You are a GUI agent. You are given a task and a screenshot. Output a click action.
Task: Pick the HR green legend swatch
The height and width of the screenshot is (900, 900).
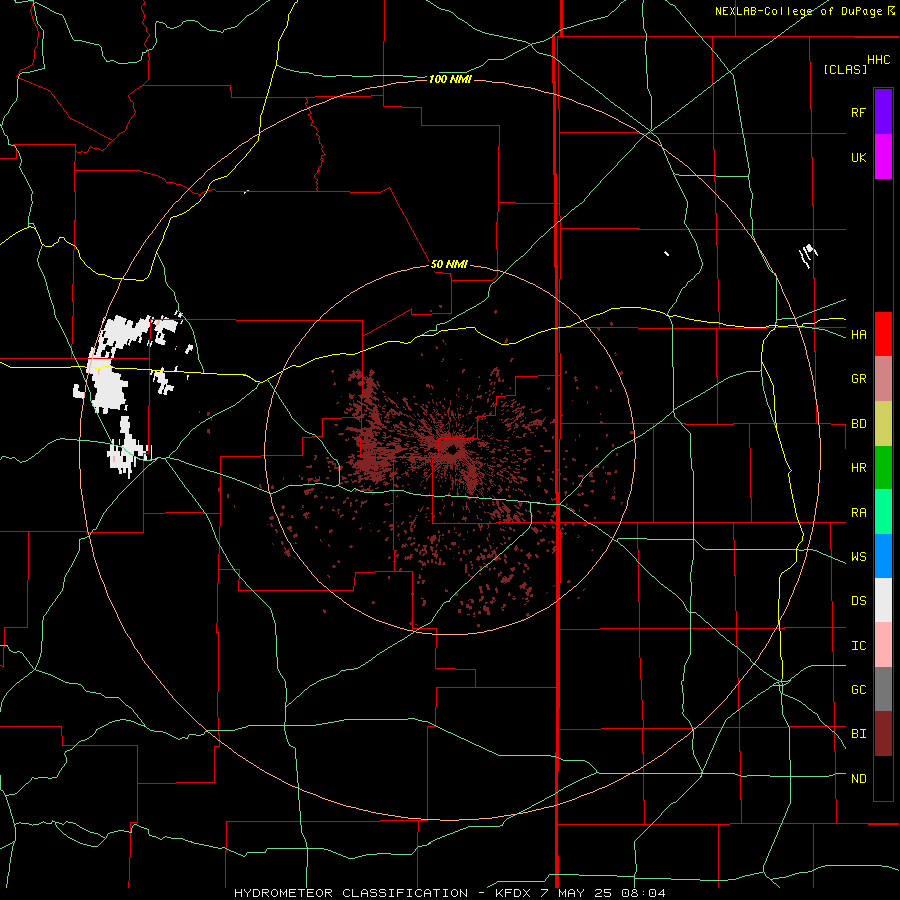[883, 468]
